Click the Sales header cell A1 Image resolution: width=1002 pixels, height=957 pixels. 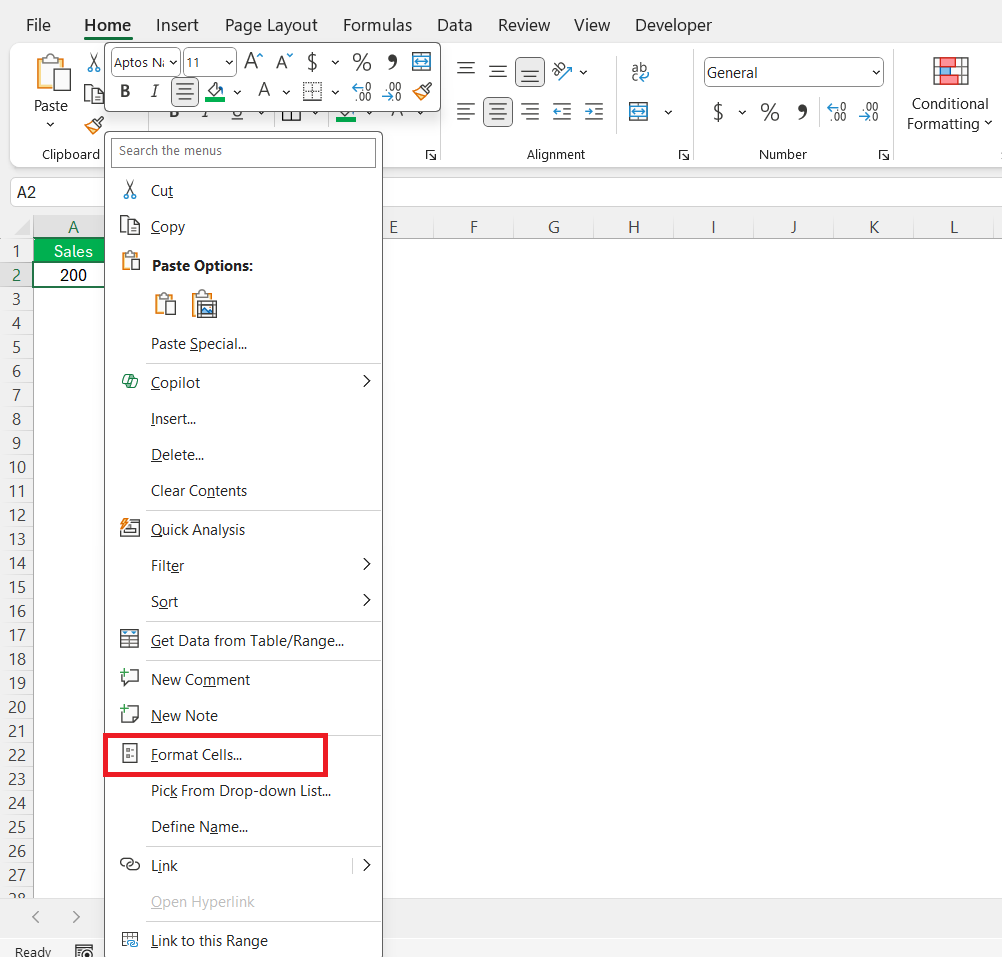pyautogui.click(x=69, y=251)
